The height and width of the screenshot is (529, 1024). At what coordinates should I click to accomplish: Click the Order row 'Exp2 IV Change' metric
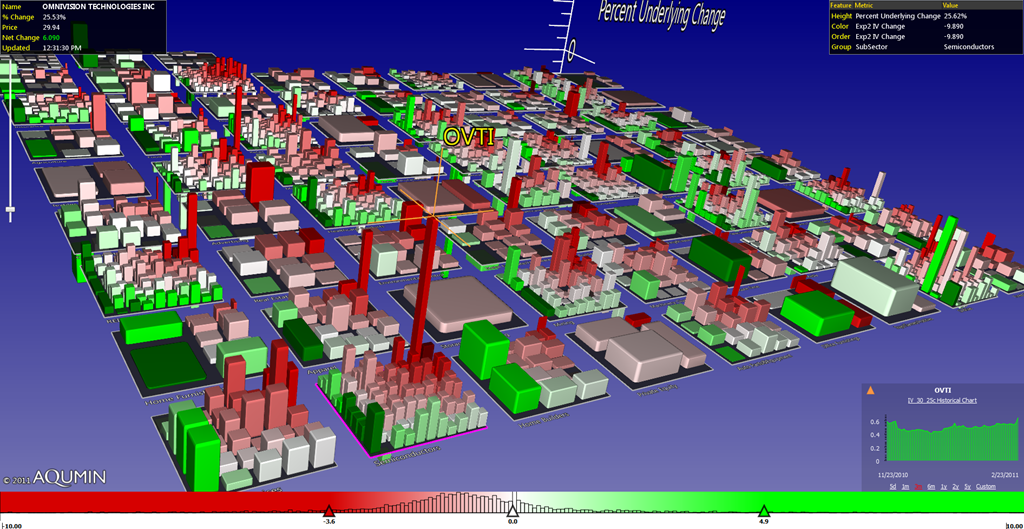(x=880, y=37)
